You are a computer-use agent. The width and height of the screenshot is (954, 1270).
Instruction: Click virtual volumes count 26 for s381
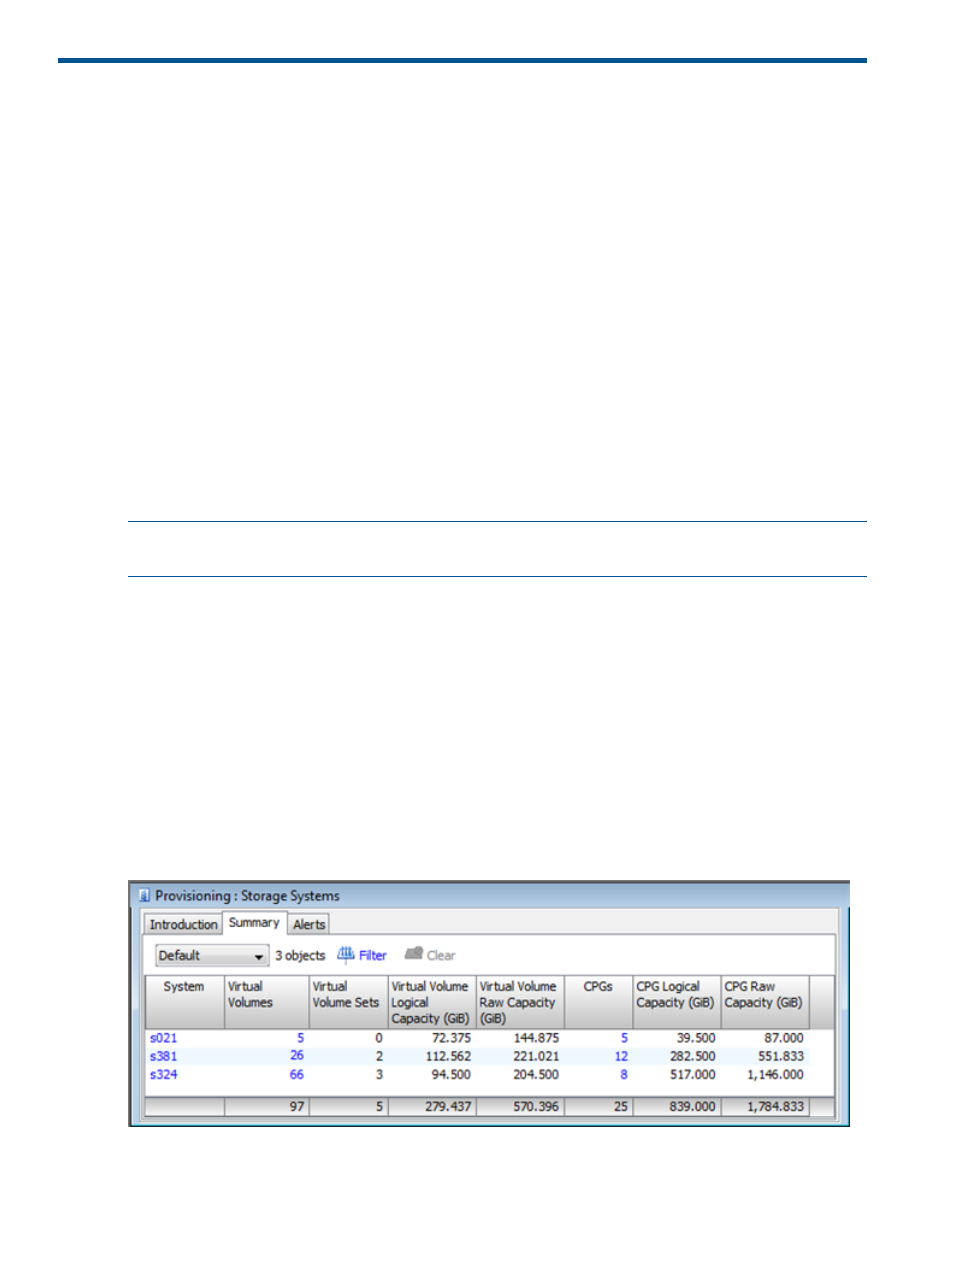point(297,1056)
